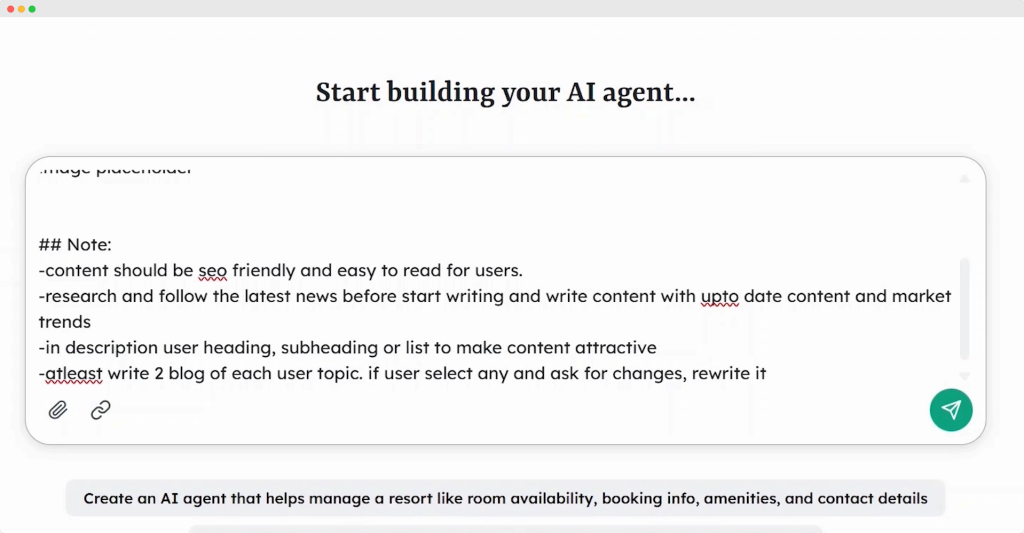The height and width of the screenshot is (533, 1024).
Task: Click the prompt box scroll-up arrow
Action: pyautogui.click(x=964, y=179)
